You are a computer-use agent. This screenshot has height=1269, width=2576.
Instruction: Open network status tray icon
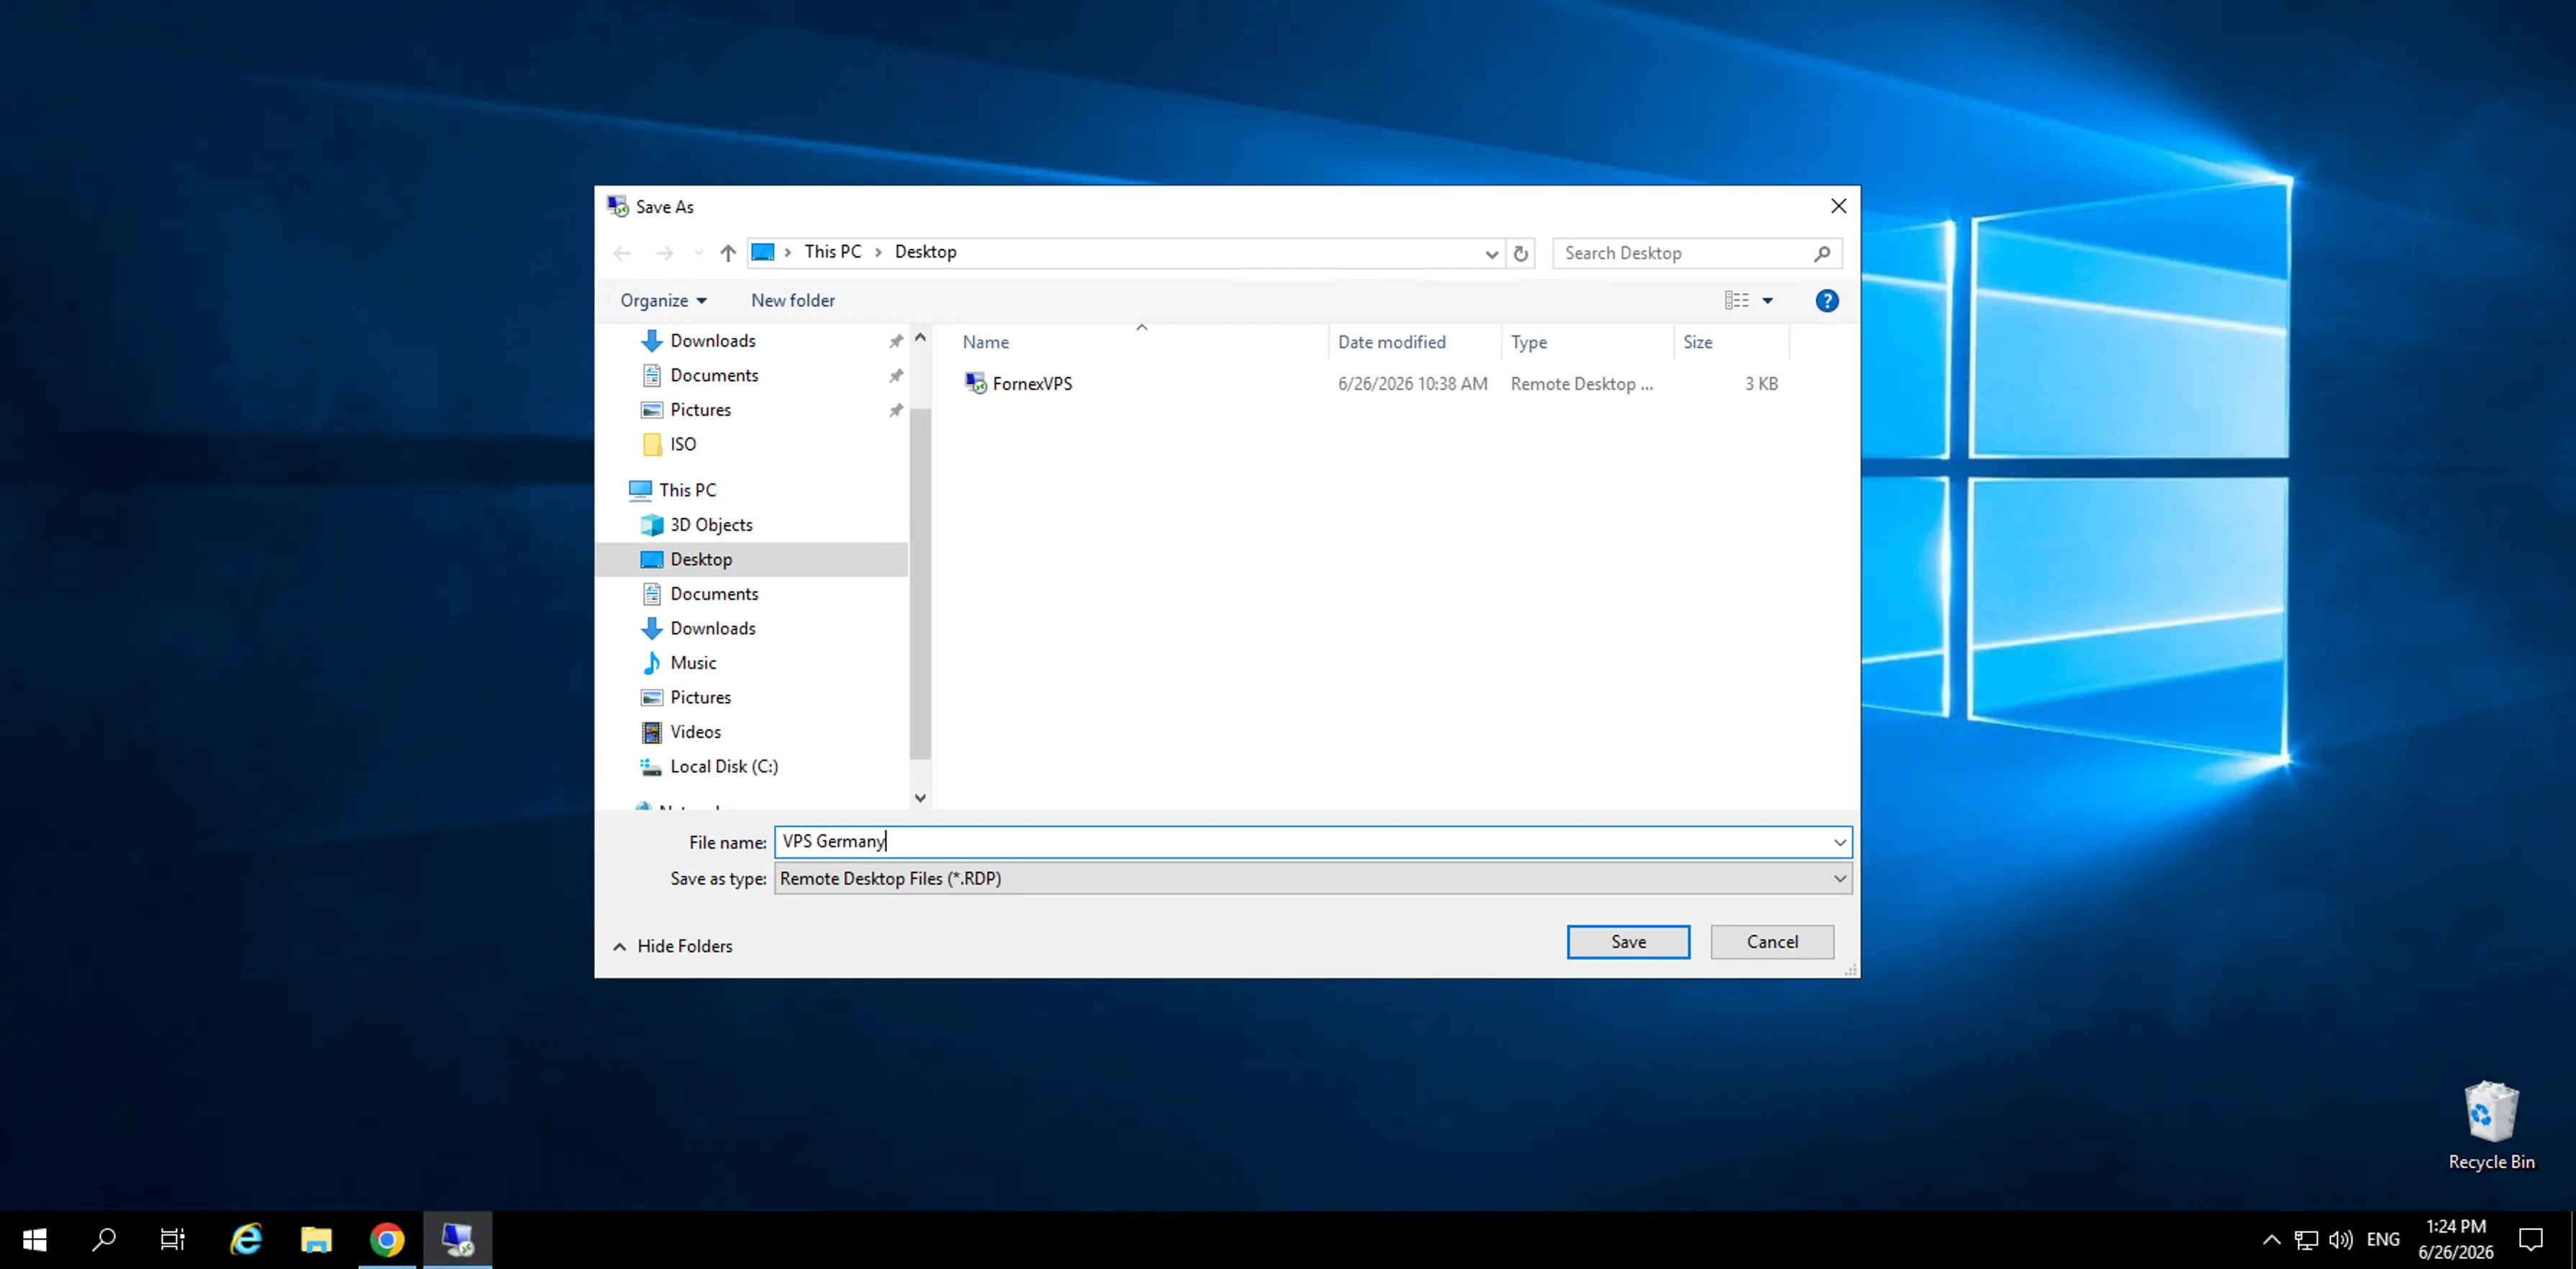[x=2306, y=1240]
